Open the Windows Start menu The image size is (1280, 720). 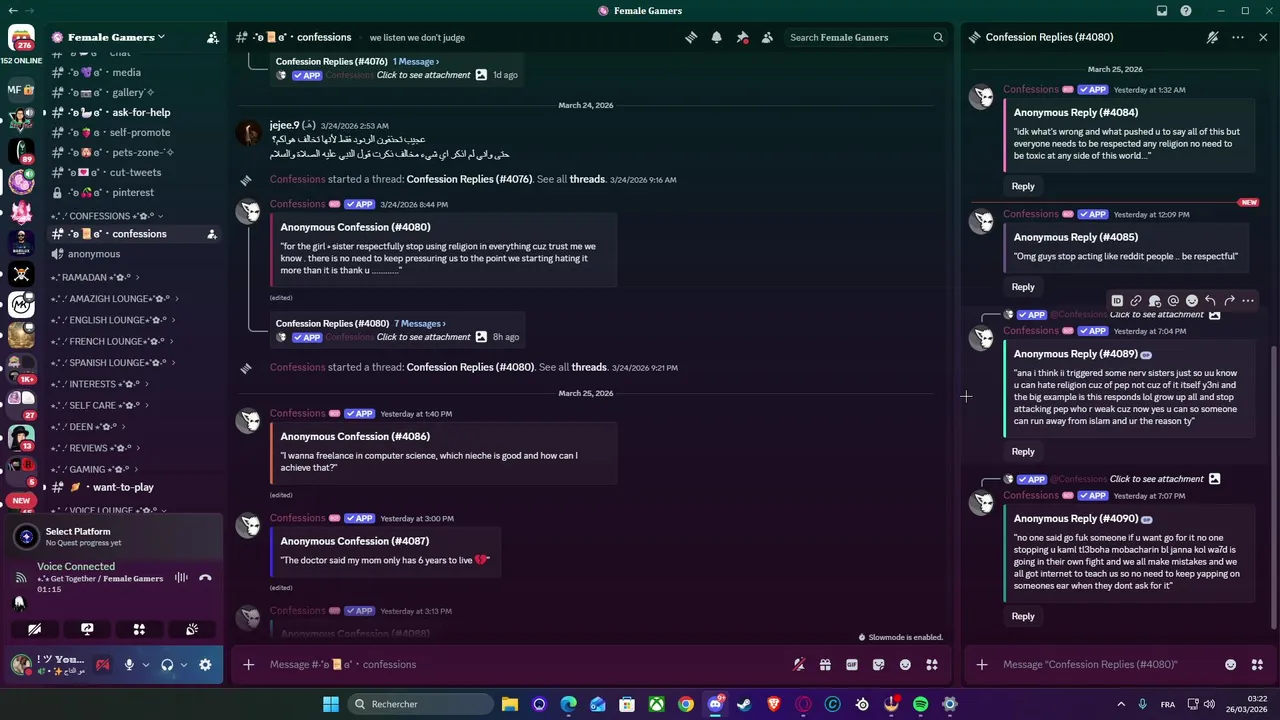331,704
